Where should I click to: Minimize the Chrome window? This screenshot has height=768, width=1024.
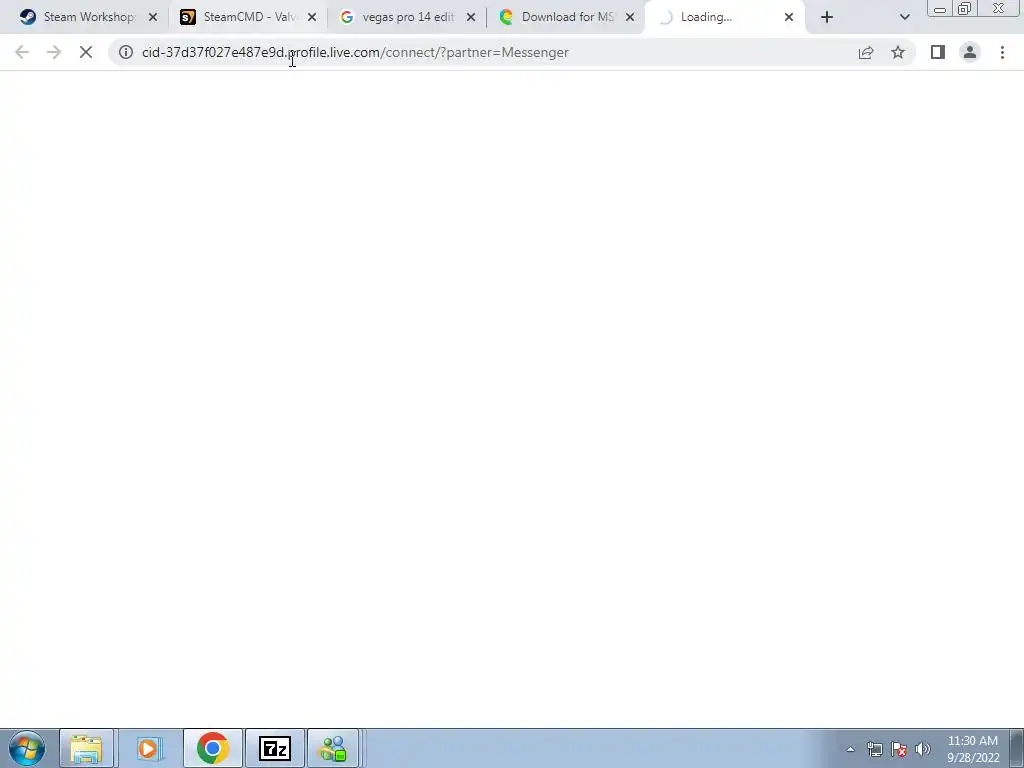940,8
